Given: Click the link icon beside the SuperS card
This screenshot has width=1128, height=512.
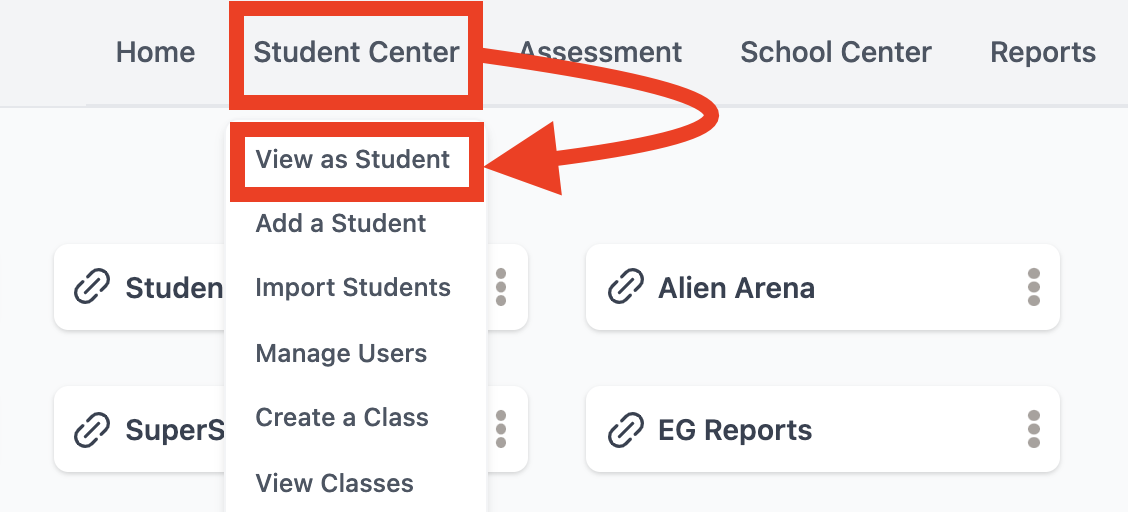Looking at the screenshot, I should [x=92, y=429].
